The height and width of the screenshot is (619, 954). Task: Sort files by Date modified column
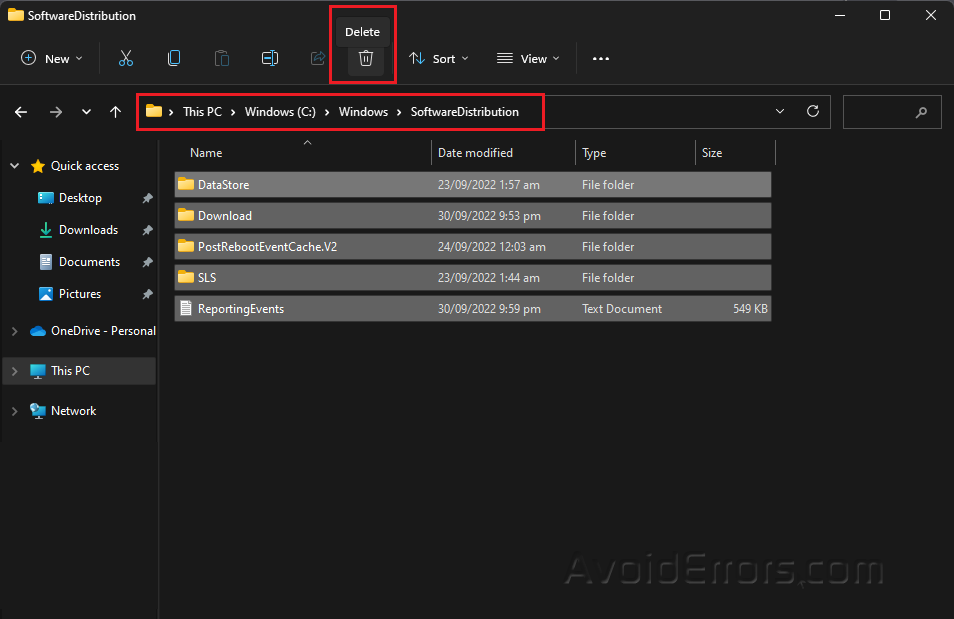pyautogui.click(x=476, y=153)
